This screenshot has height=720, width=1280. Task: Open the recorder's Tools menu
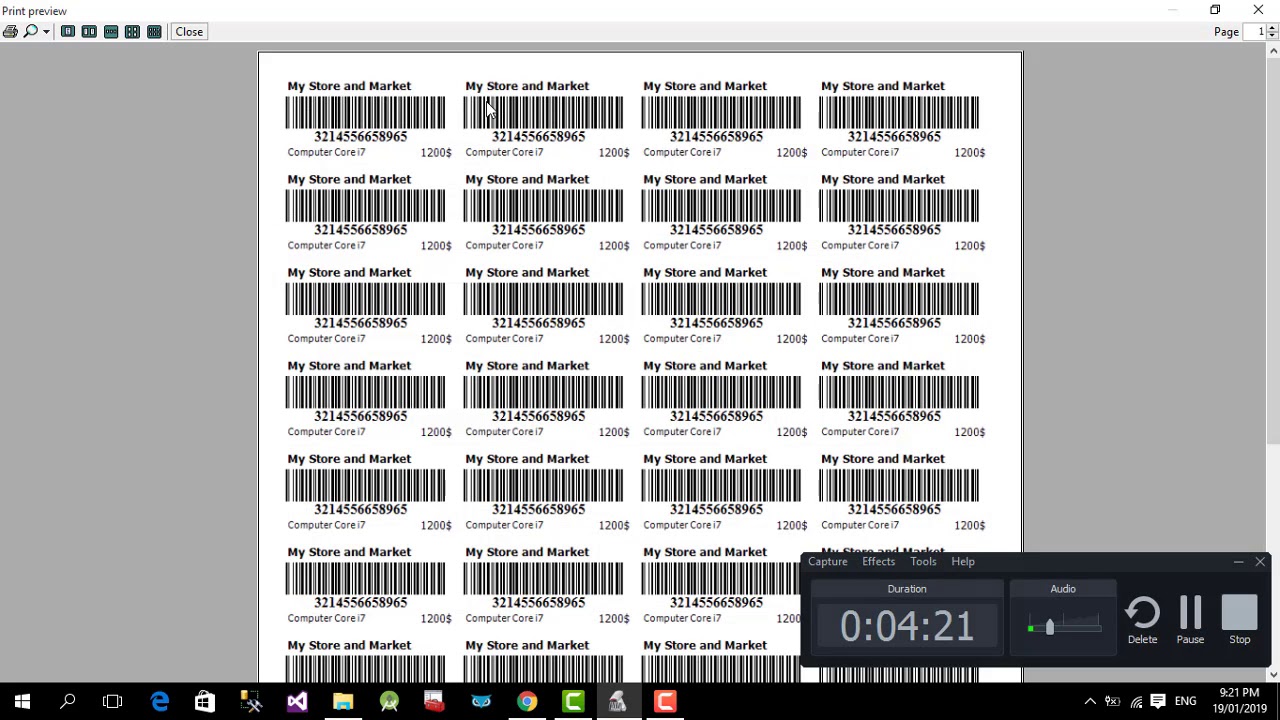pyautogui.click(x=923, y=562)
